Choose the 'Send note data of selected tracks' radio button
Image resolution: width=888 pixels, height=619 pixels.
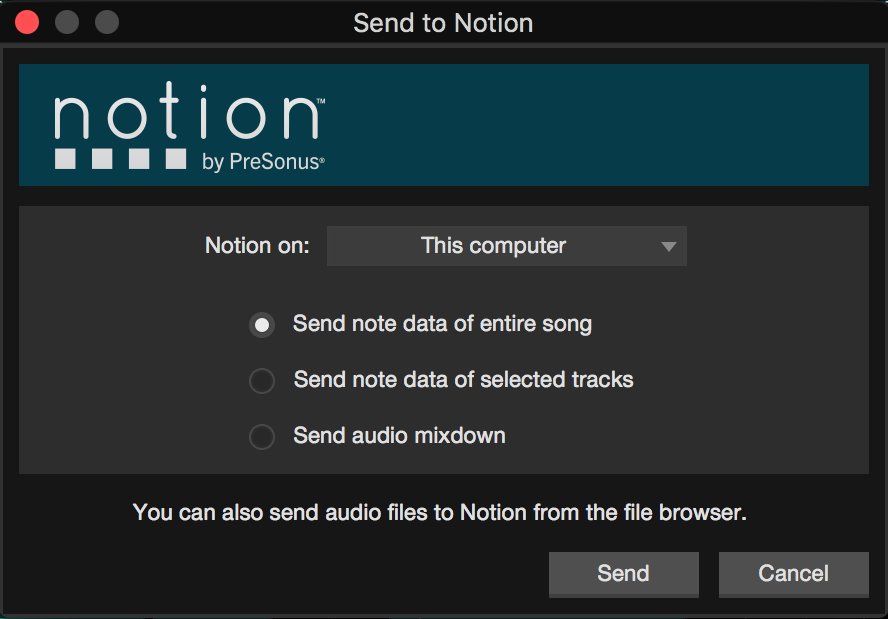click(x=262, y=381)
